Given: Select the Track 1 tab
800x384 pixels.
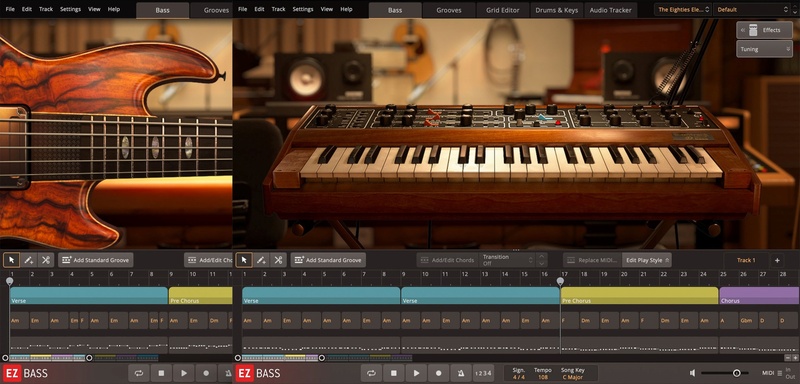Looking at the screenshot, I should [746, 260].
